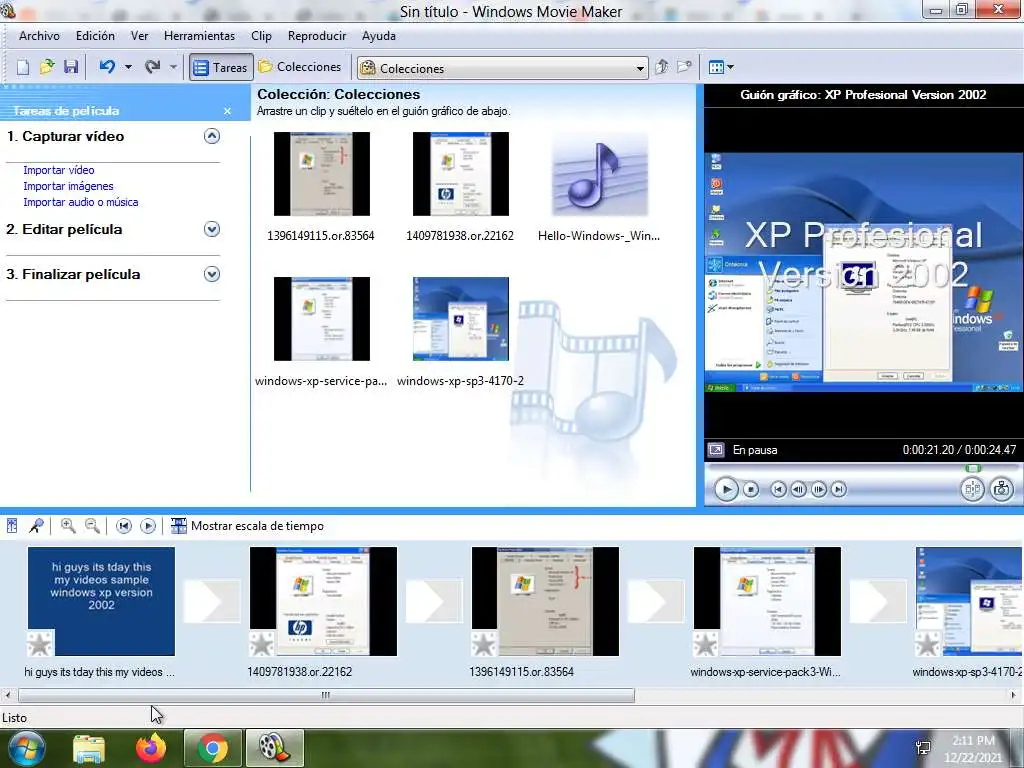Open the Herramientas menu

pyautogui.click(x=199, y=36)
